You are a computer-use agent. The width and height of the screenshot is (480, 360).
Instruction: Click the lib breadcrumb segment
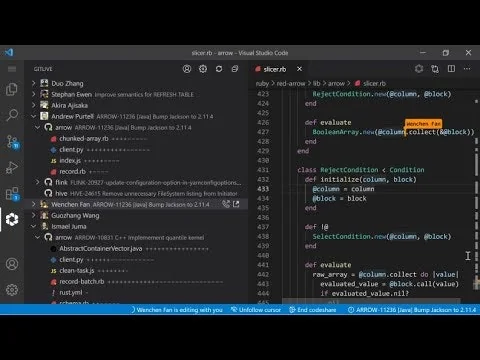click(316, 83)
